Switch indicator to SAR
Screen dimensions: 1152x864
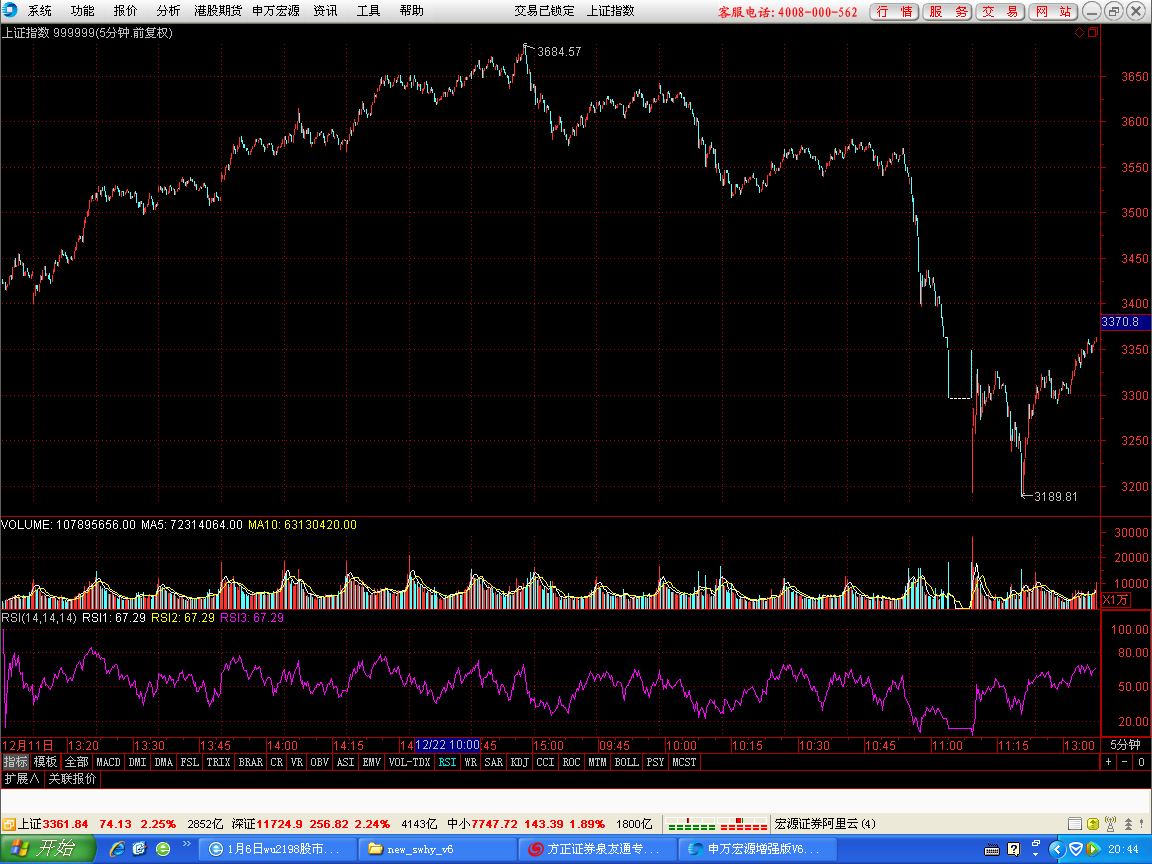point(494,762)
